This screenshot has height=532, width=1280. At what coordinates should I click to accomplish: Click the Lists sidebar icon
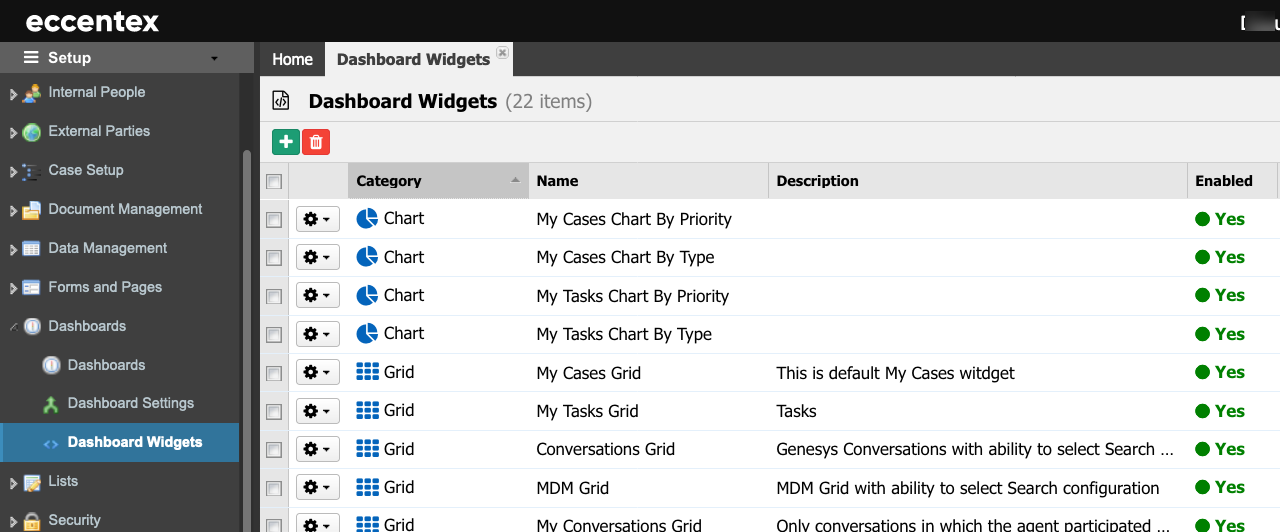pos(32,482)
